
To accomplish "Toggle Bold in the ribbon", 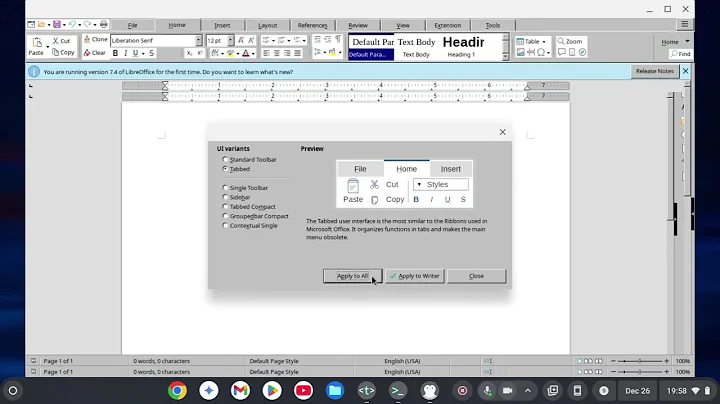I will point(115,53).
